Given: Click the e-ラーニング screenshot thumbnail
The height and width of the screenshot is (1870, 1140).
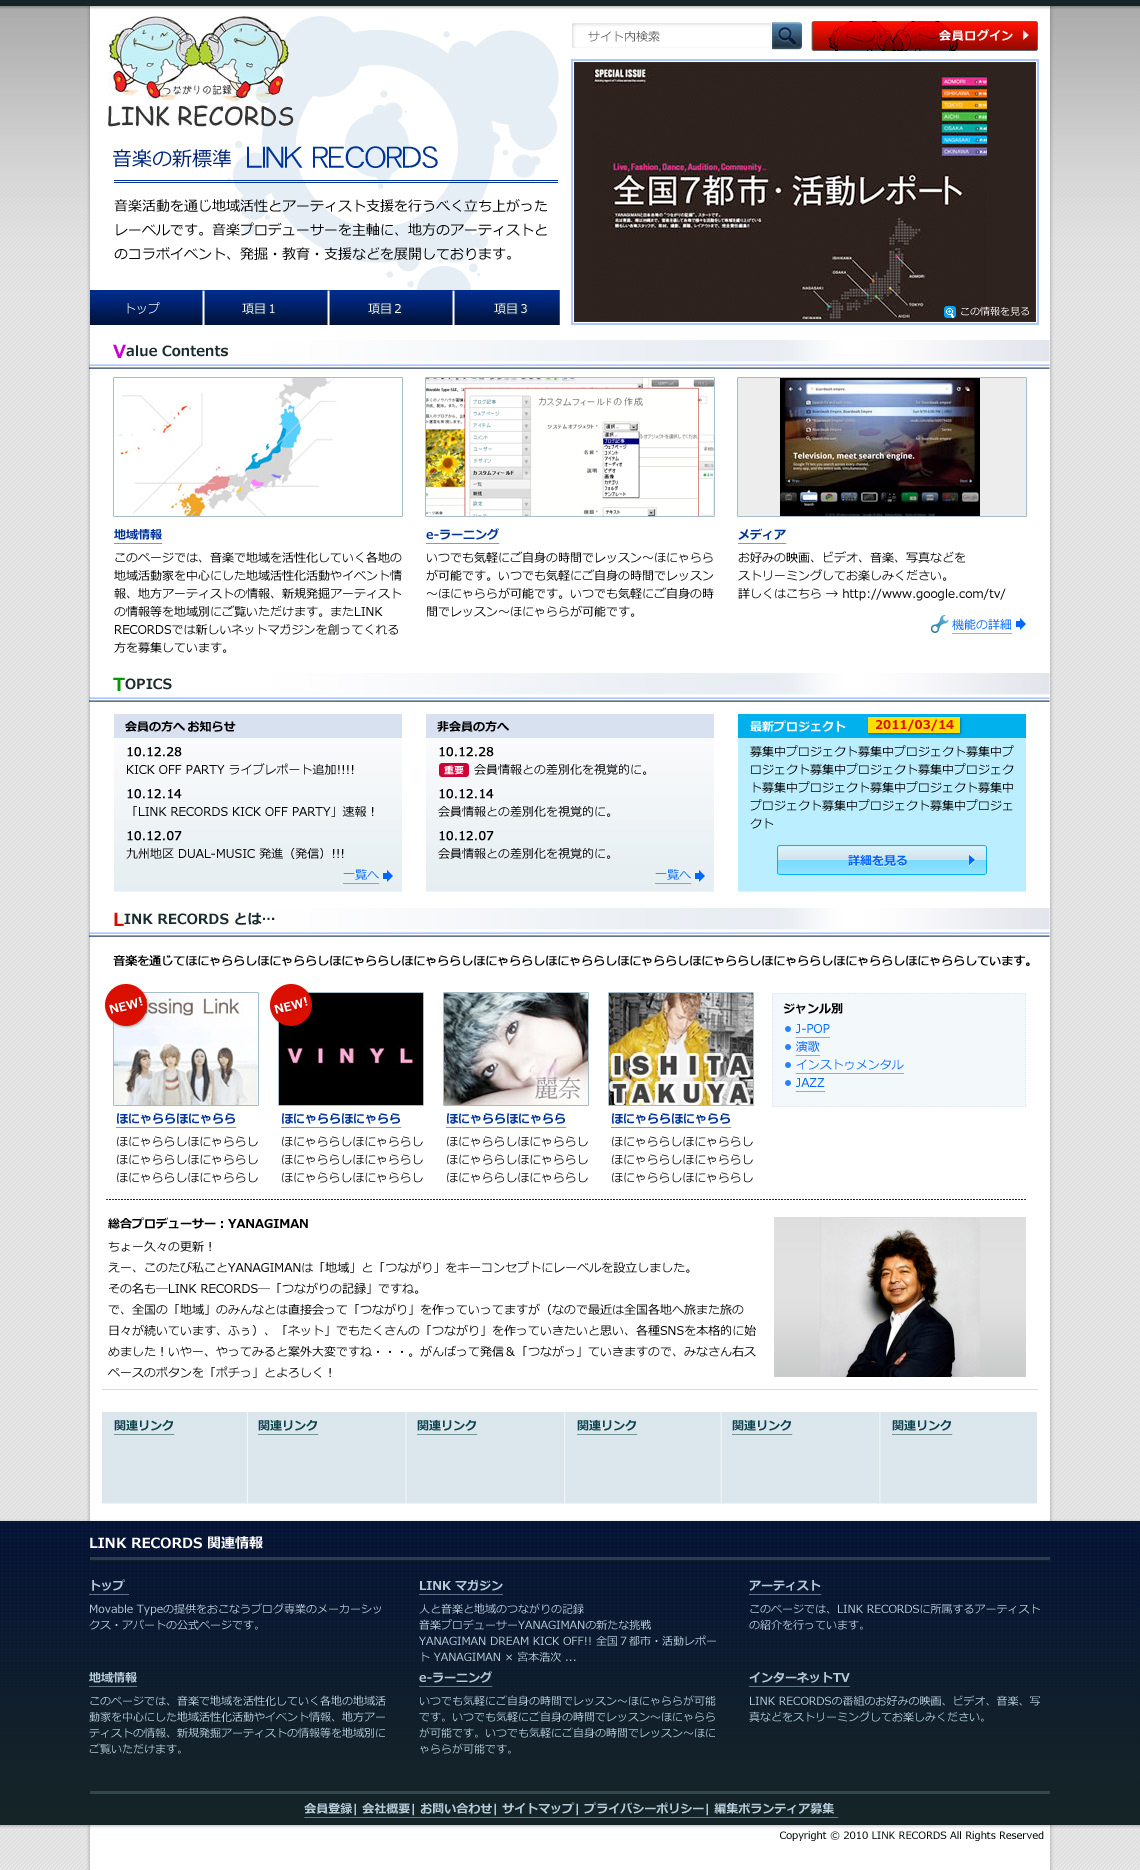Looking at the screenshot, I should [570, 447].
